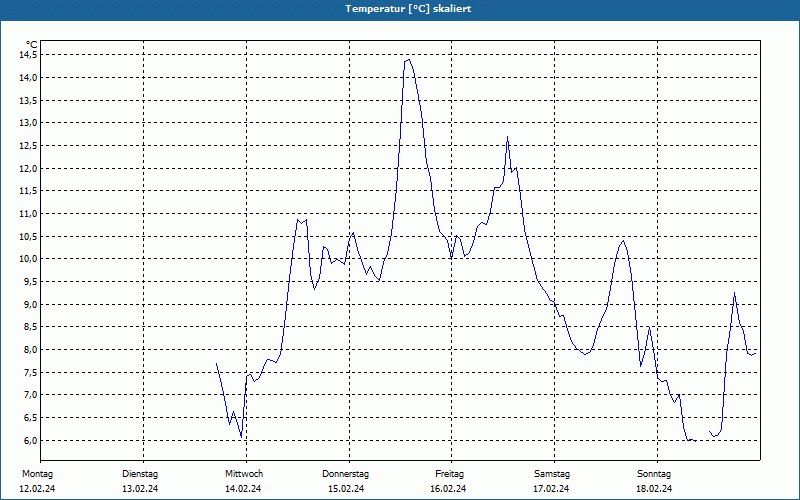Select the 8,5 axis value
Screen dimensions: 800x500
[x=30, y=327]
